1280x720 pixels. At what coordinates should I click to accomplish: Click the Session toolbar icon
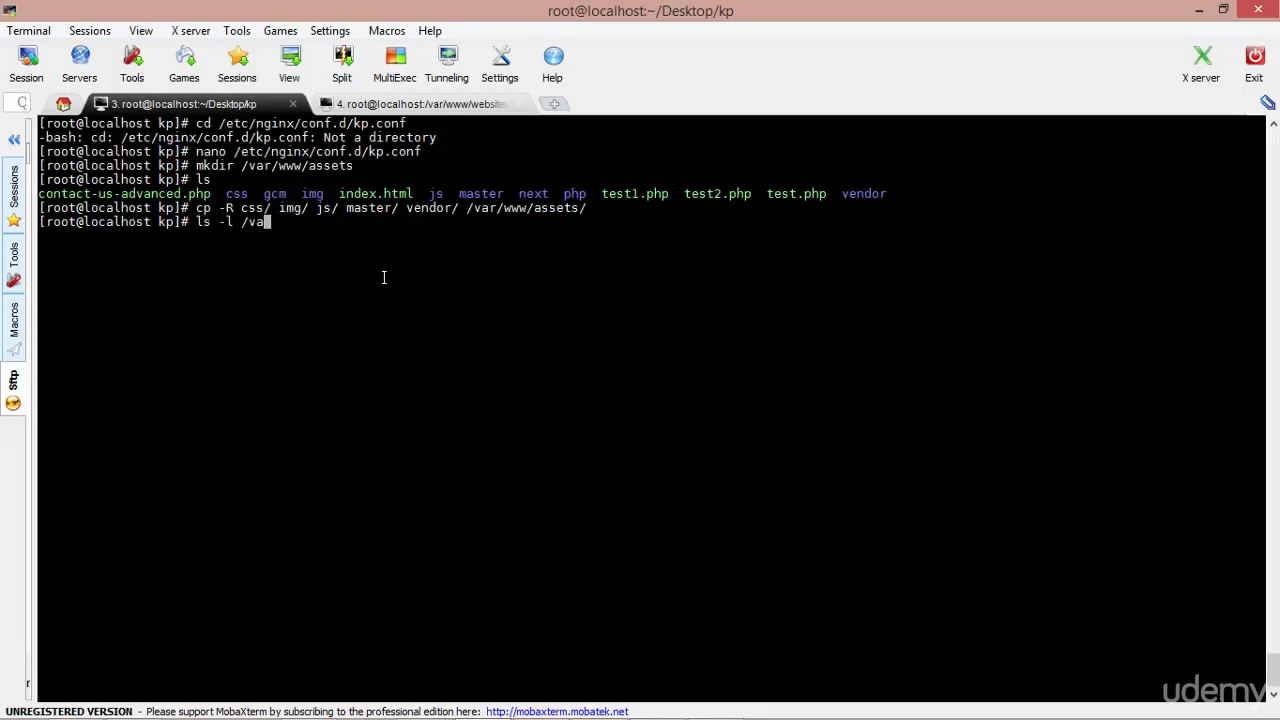tap(27, 64)
